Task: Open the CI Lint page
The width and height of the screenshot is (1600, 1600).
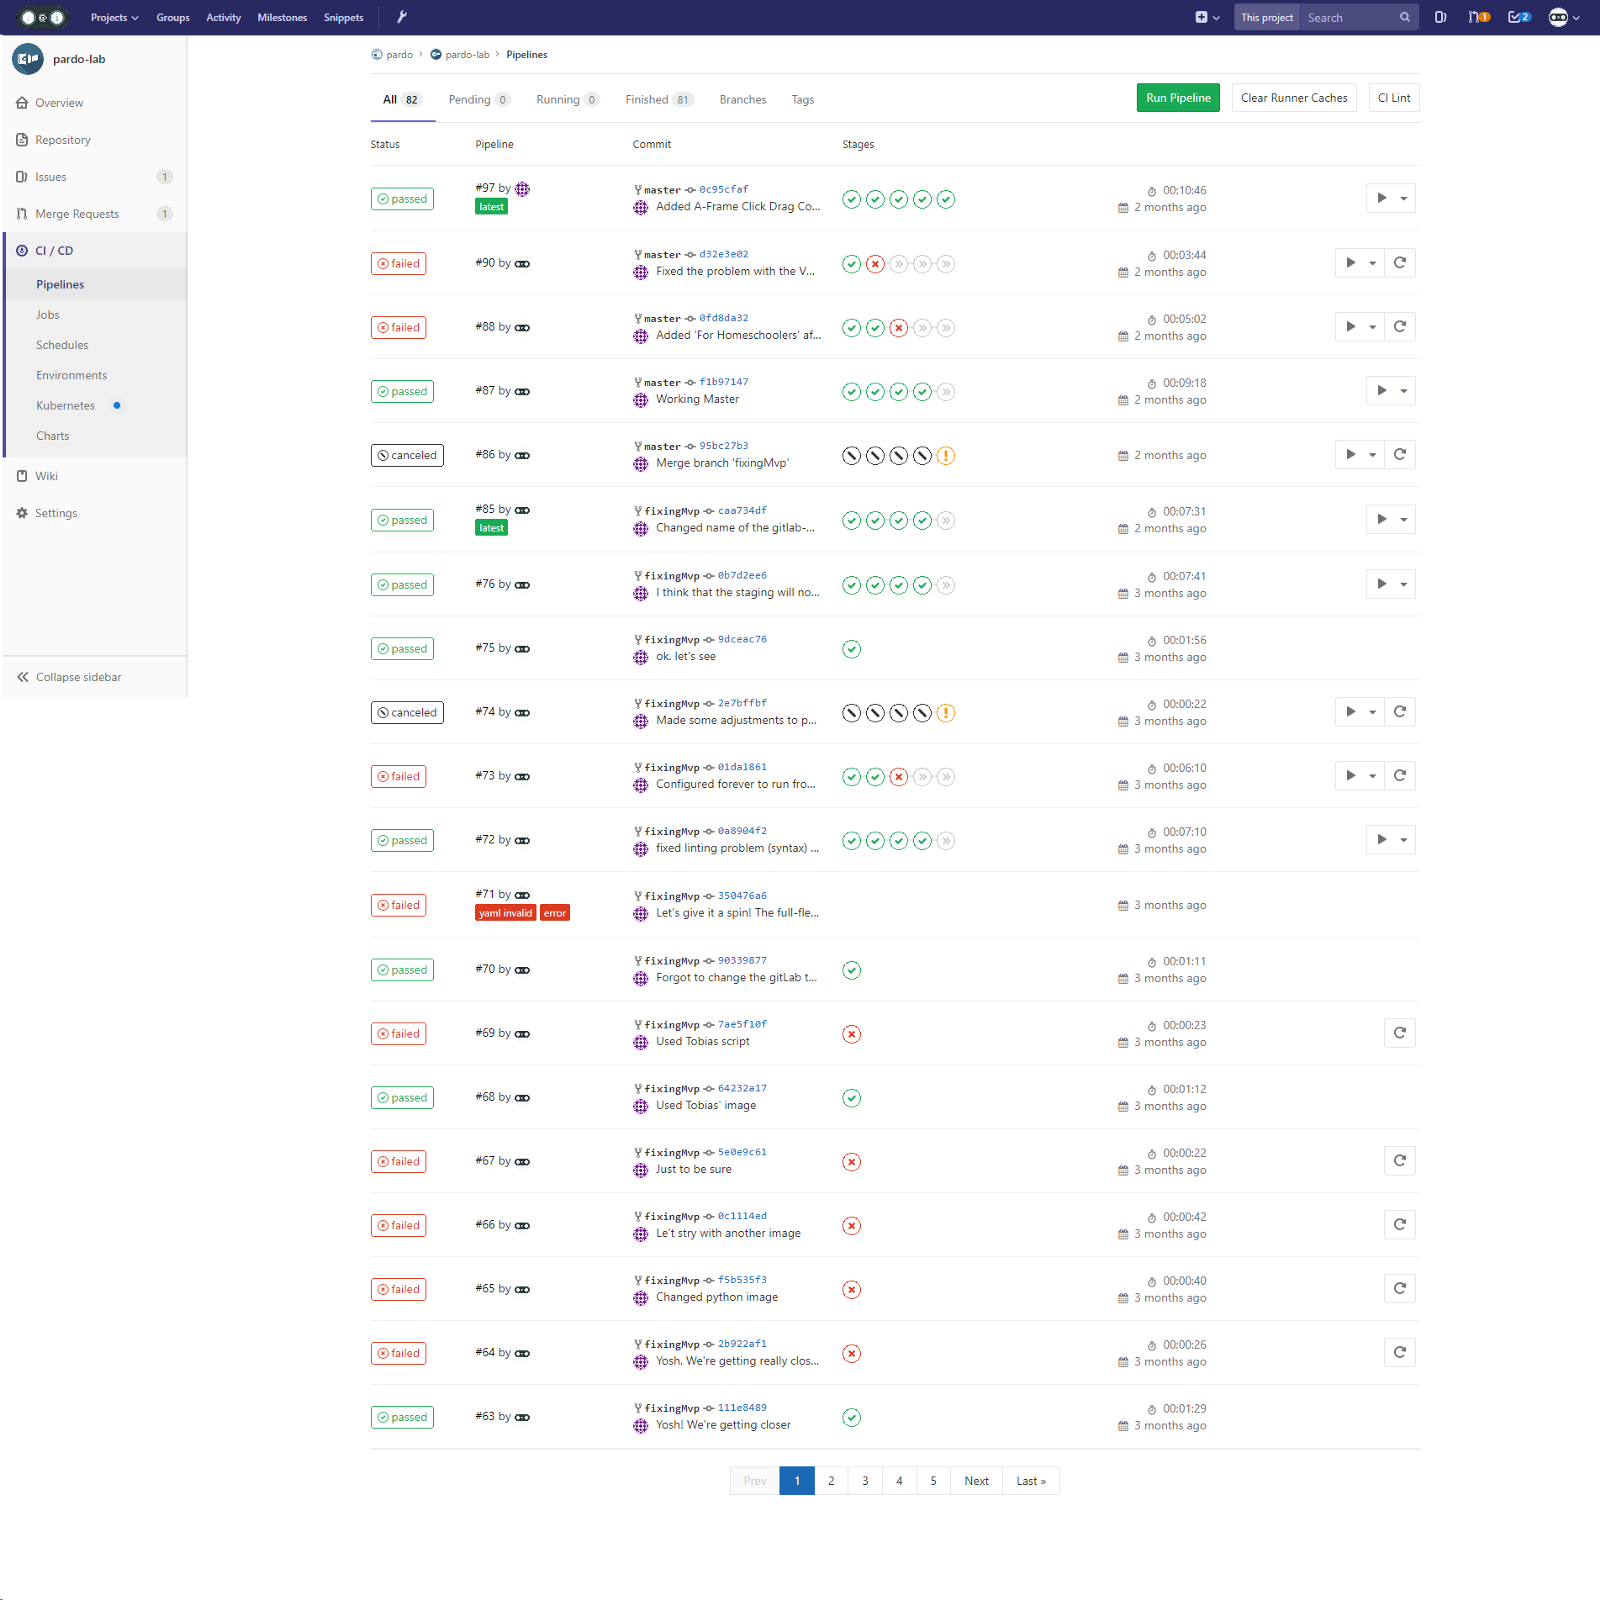Action: click(1394, 98)
